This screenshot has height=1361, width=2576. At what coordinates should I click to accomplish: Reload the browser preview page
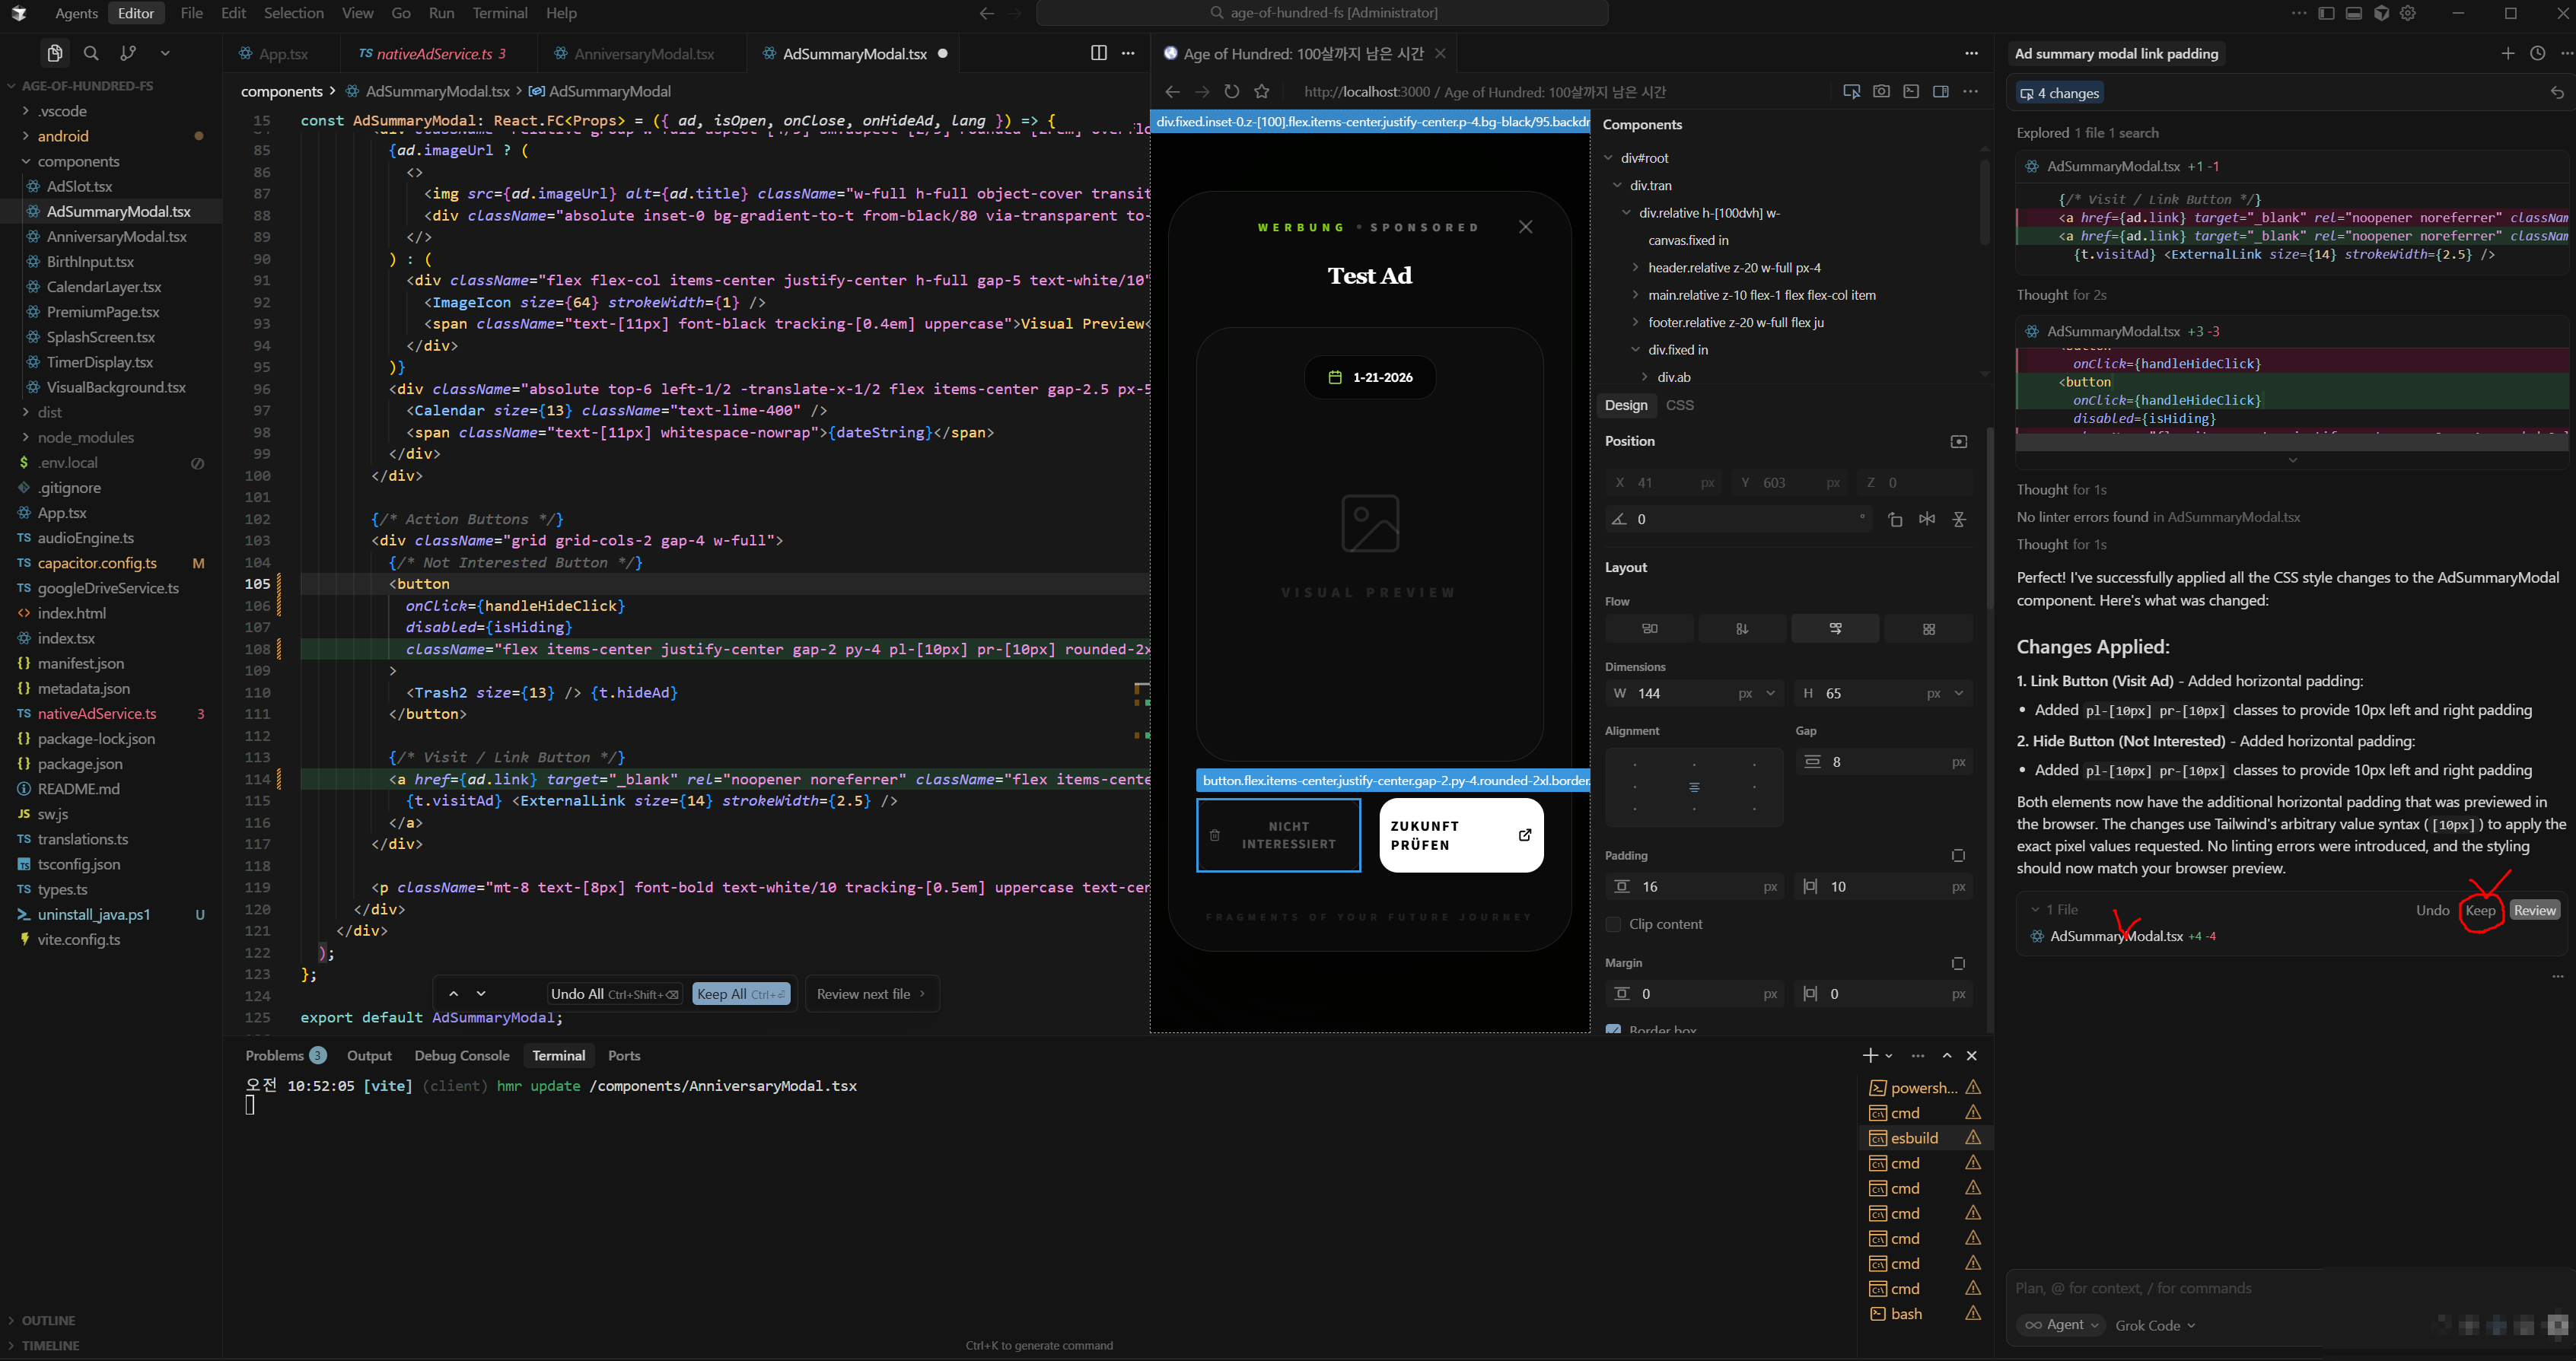pos(1232,91)
